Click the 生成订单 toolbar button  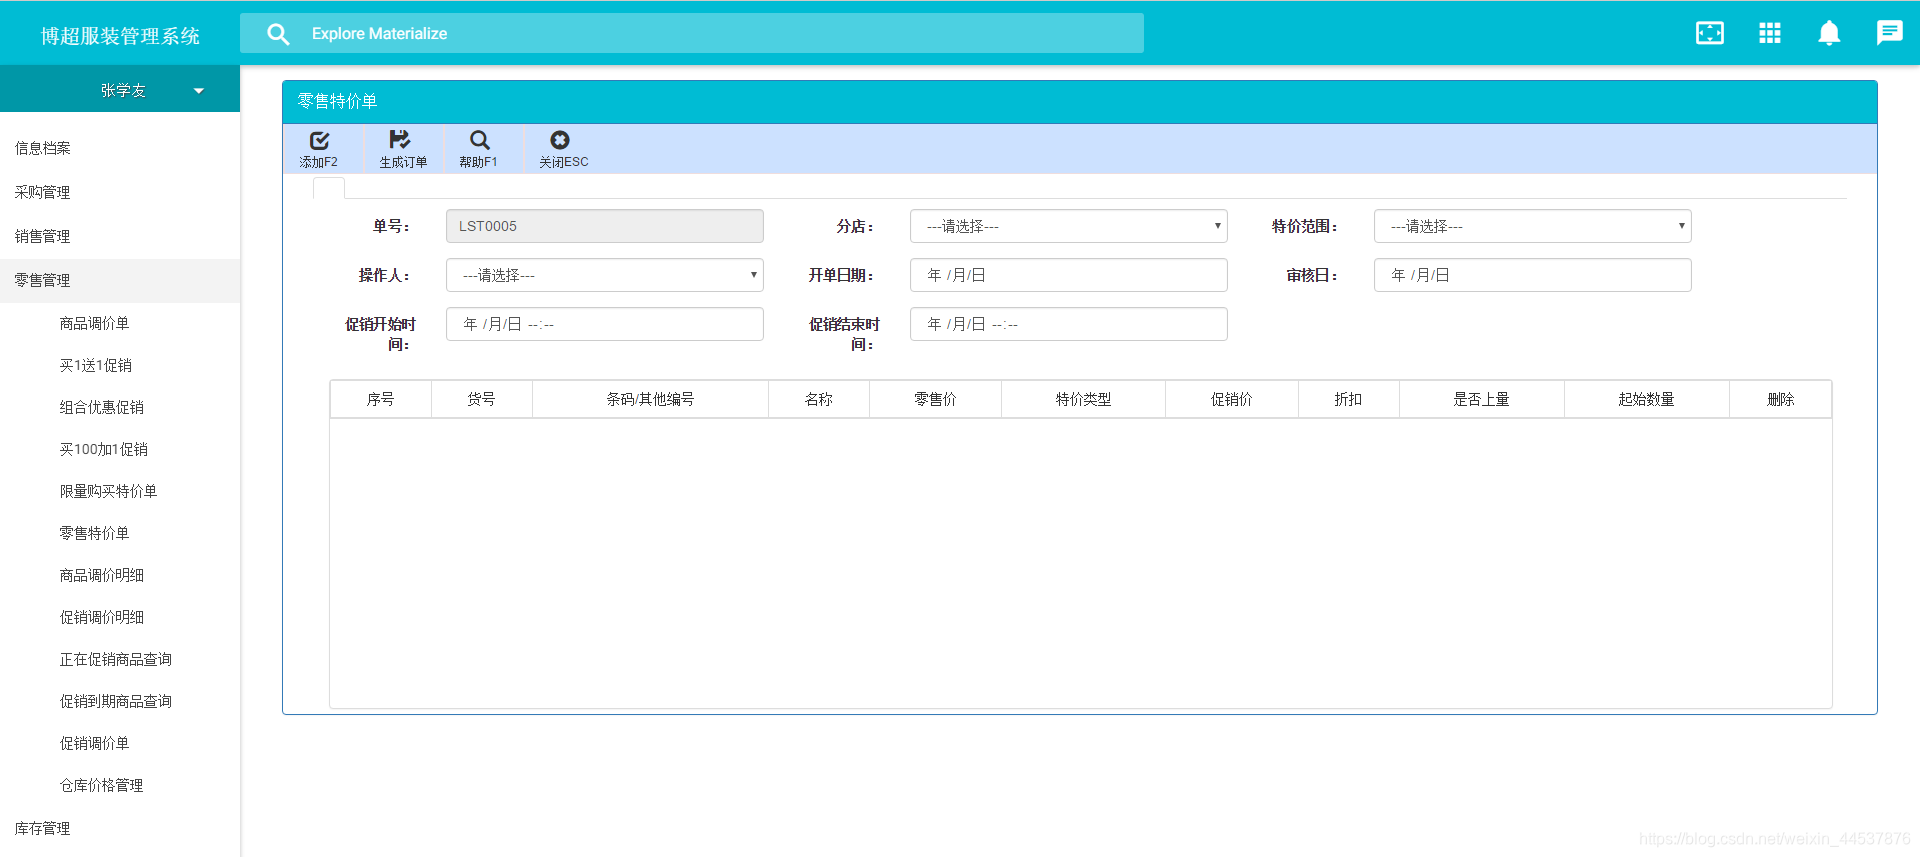[402, 149]
